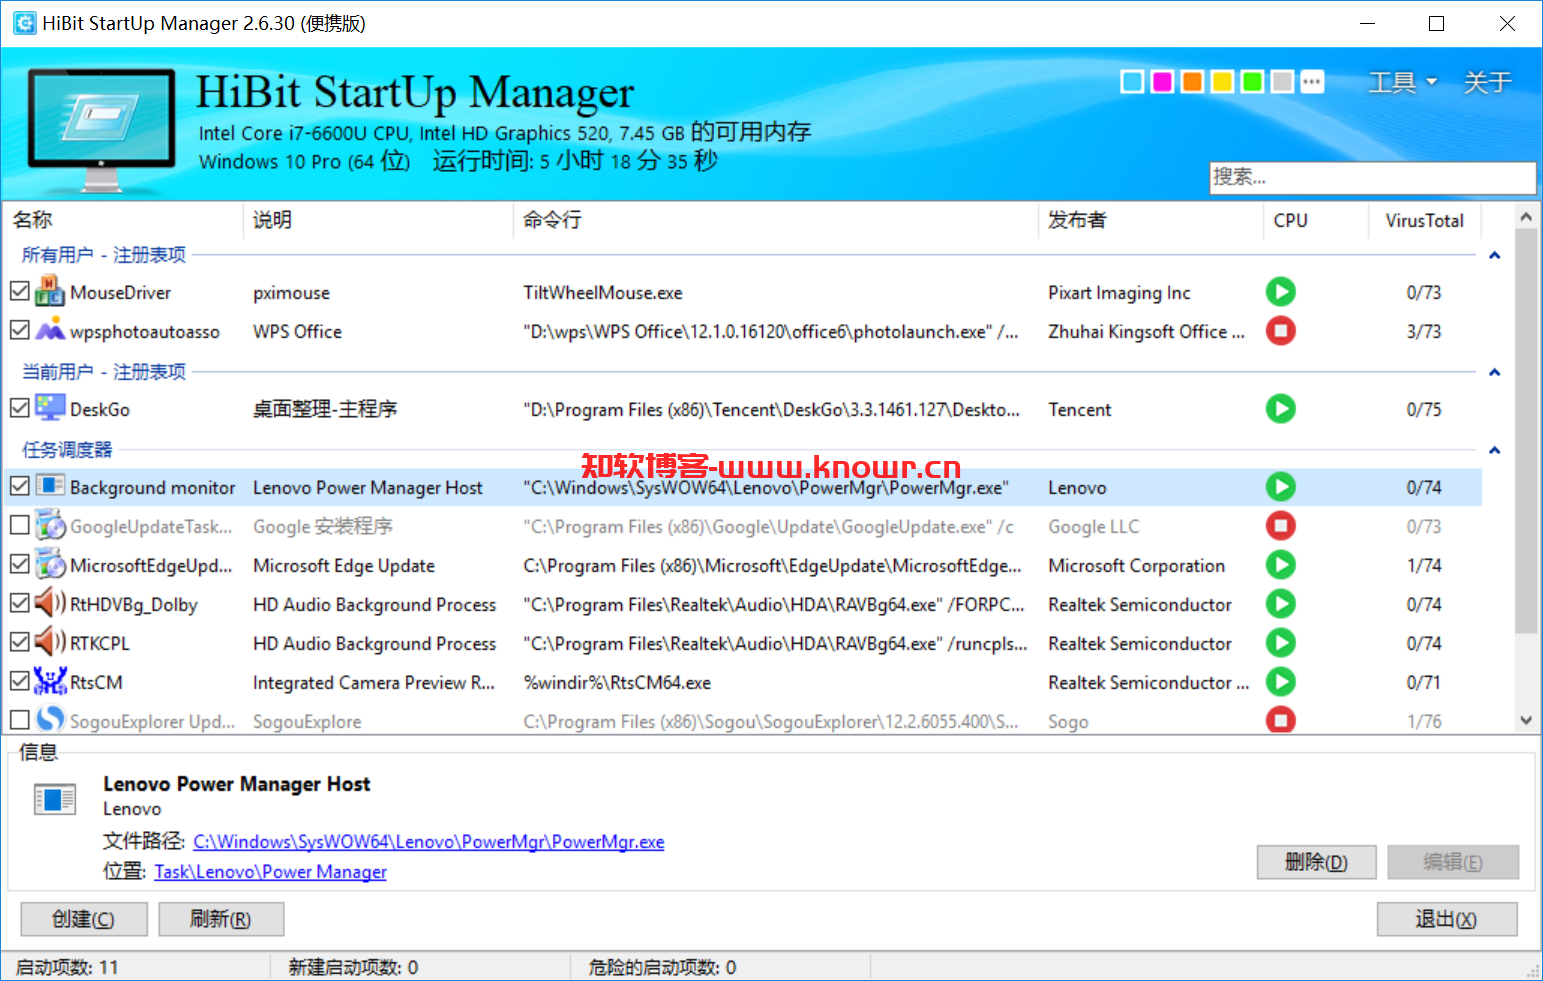Click the red stopped icon for wpsphotoautoasso
Screen dimensions: 1543x981
1280,330
